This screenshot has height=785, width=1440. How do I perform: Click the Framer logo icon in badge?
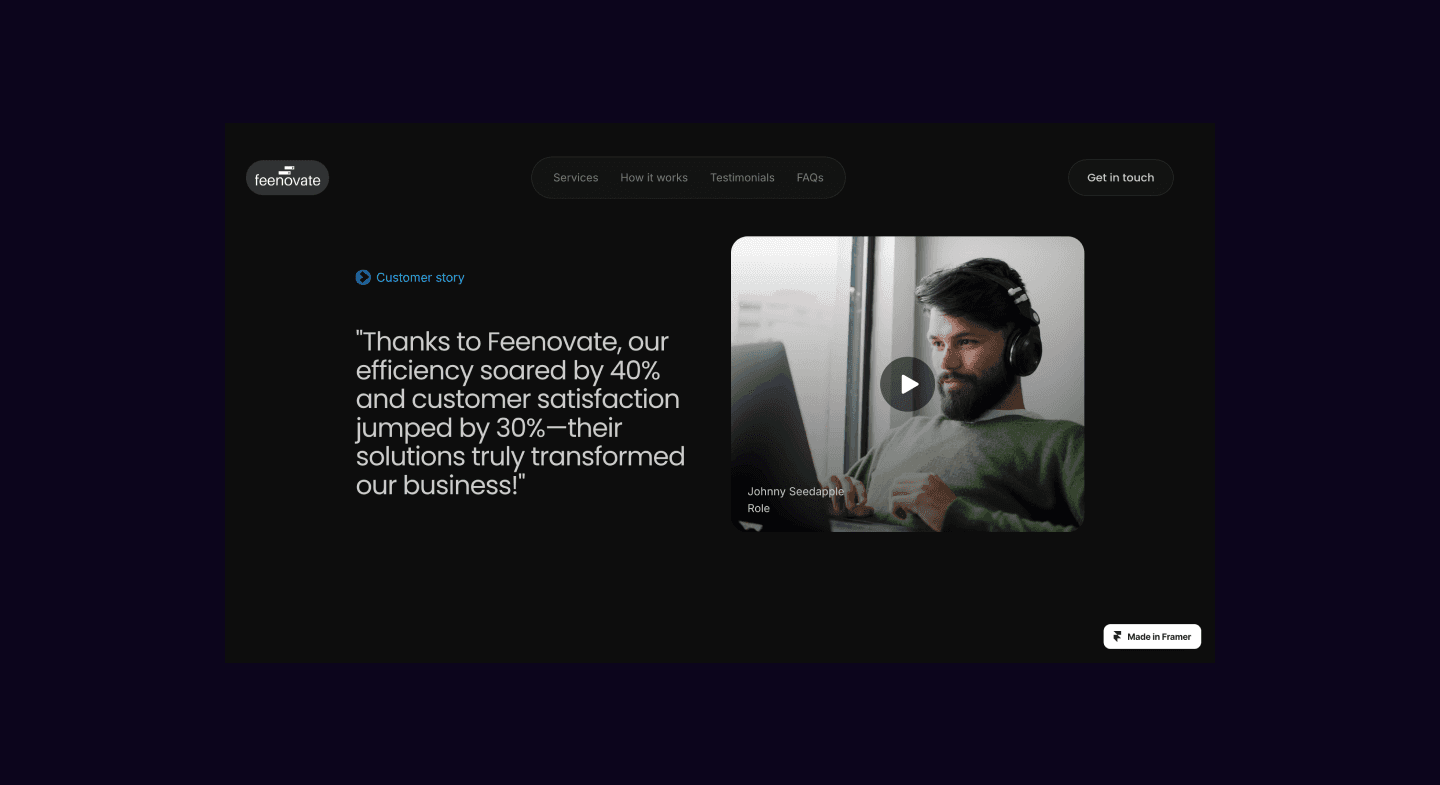coord(1117,637)
